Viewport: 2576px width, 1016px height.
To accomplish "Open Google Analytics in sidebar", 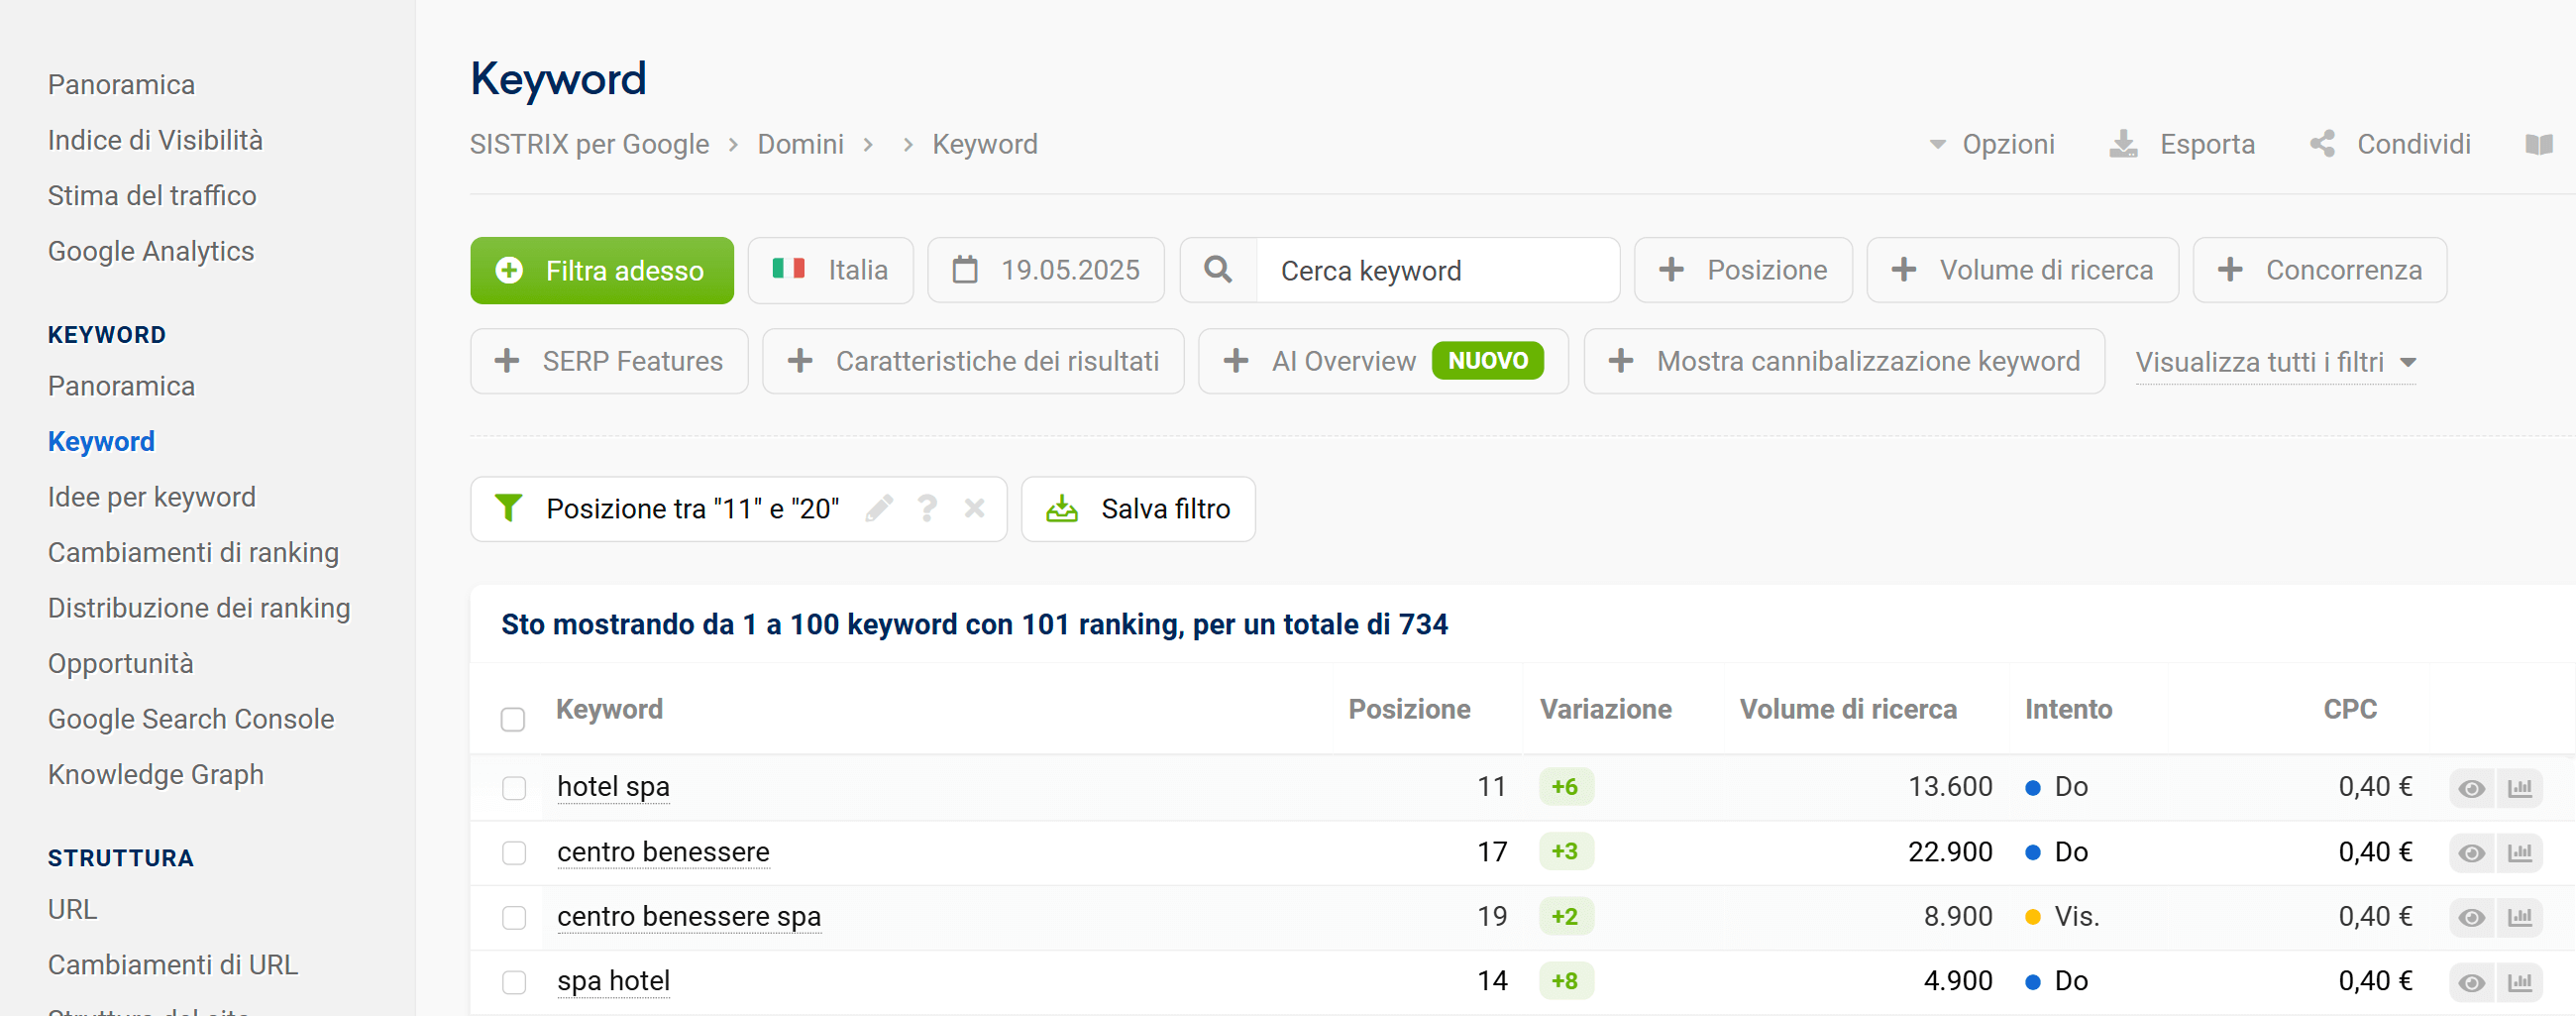I will (x=151, y=251).
